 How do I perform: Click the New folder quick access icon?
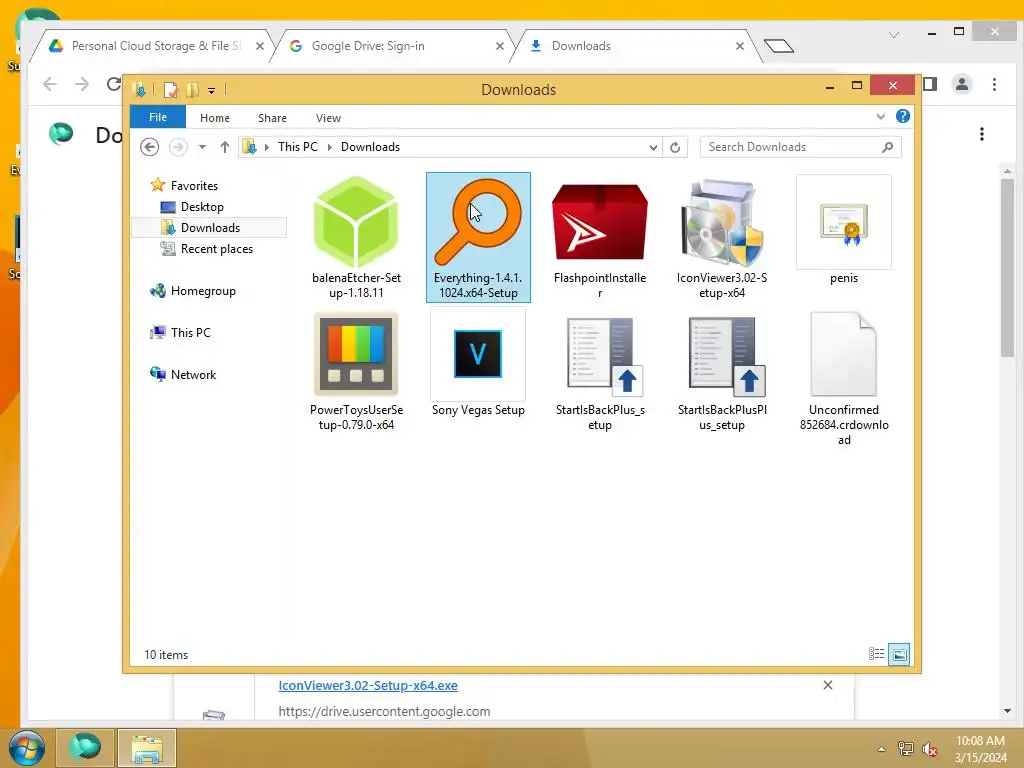click(193, 89)
